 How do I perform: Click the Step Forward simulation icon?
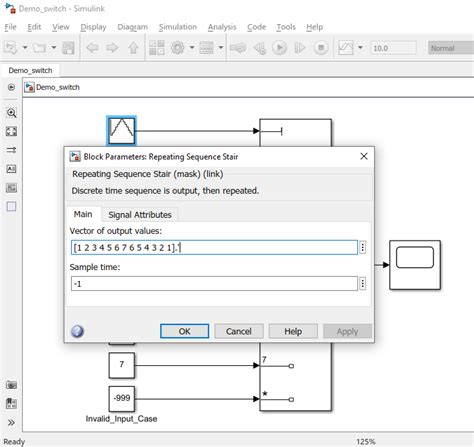coord(300,48)
